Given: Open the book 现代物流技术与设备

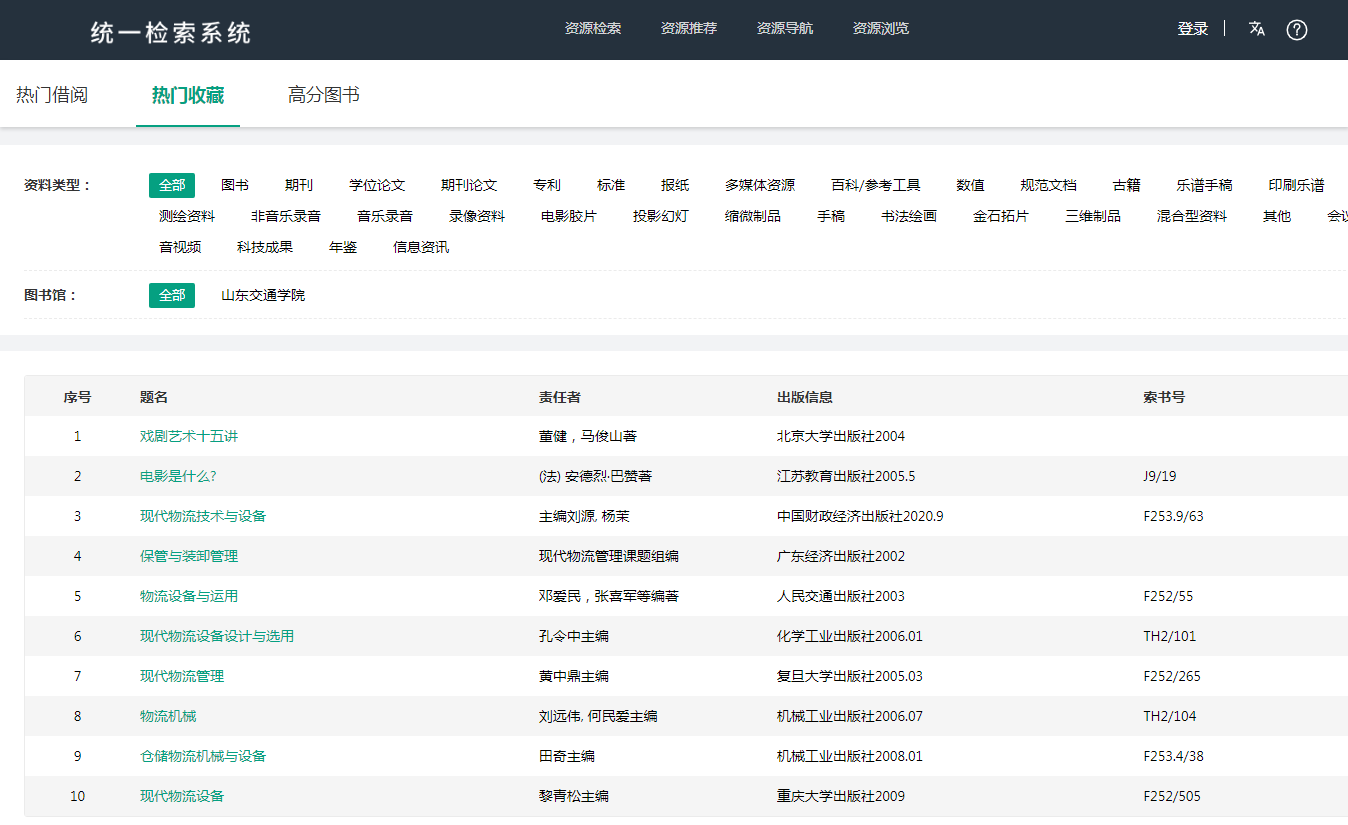Looking at the screenshot, I should coord(203,516).
